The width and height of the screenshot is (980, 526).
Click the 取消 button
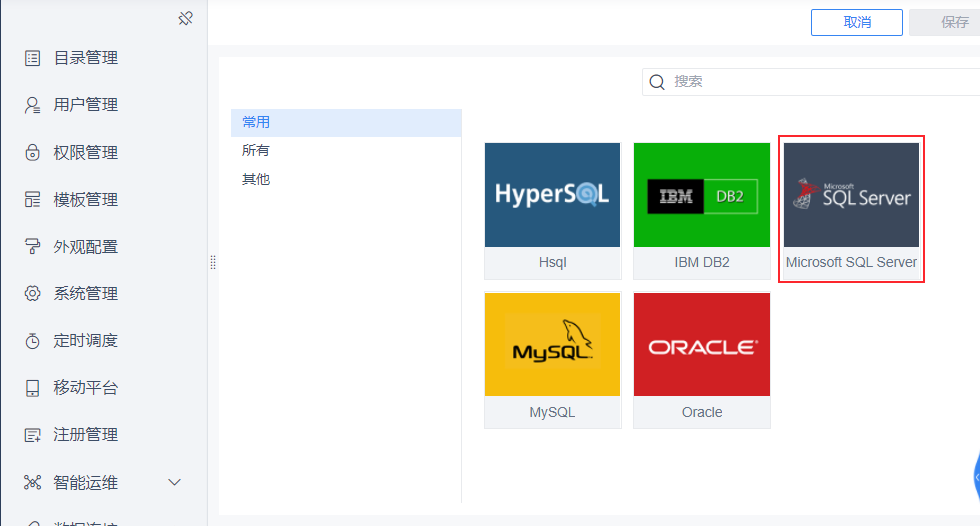click(857, 22)
